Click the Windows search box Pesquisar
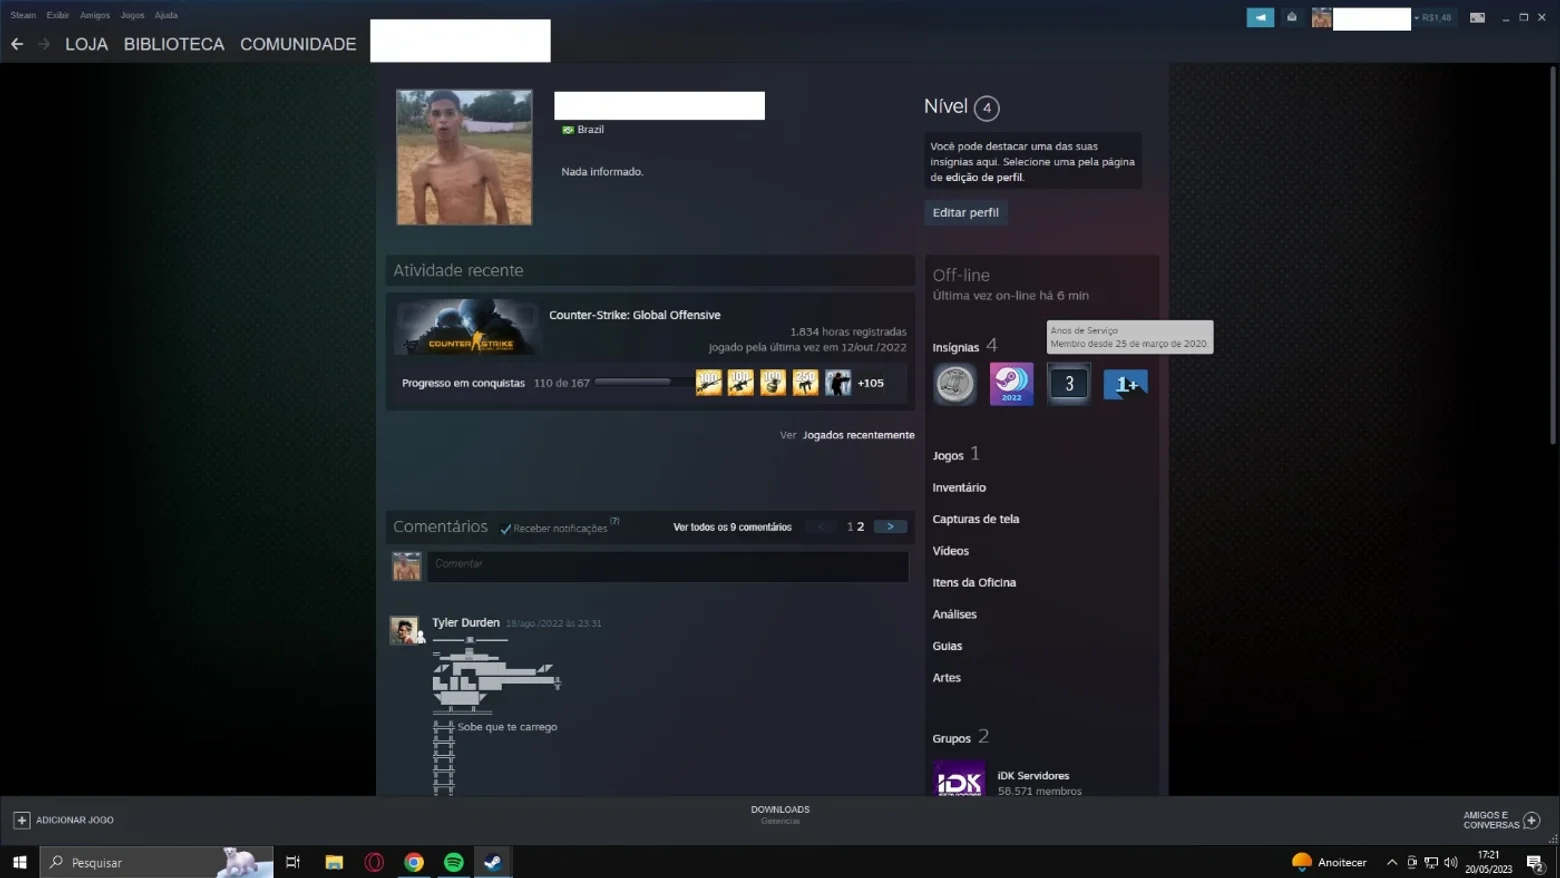The height and width of the screenshot is (878, 1560). pyautogui.click(x=156, y=862)
